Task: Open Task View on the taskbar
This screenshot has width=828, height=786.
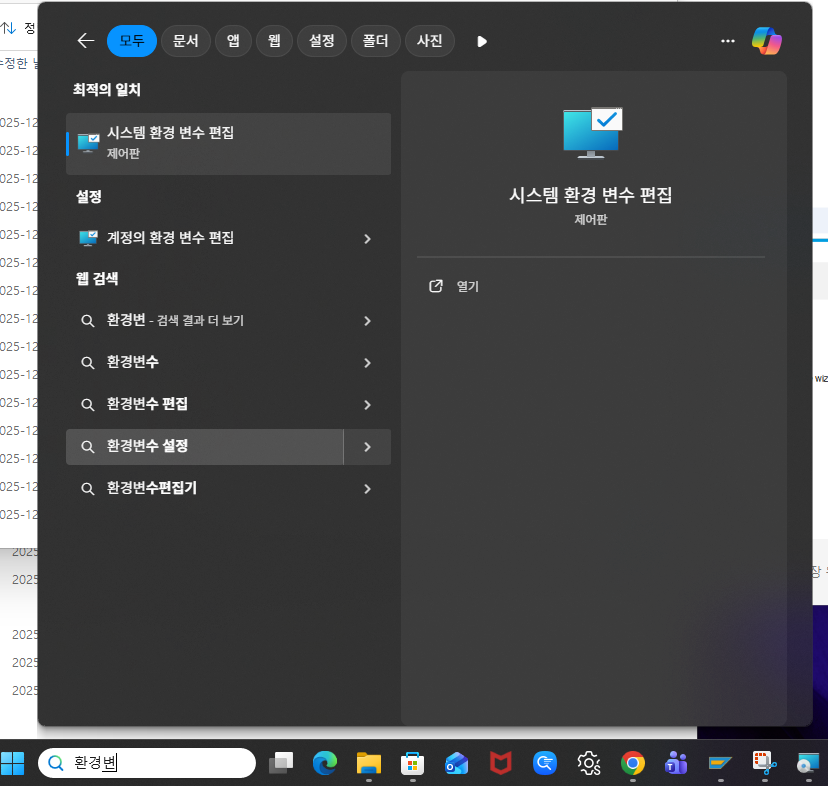Action: (x=281, y=763)
